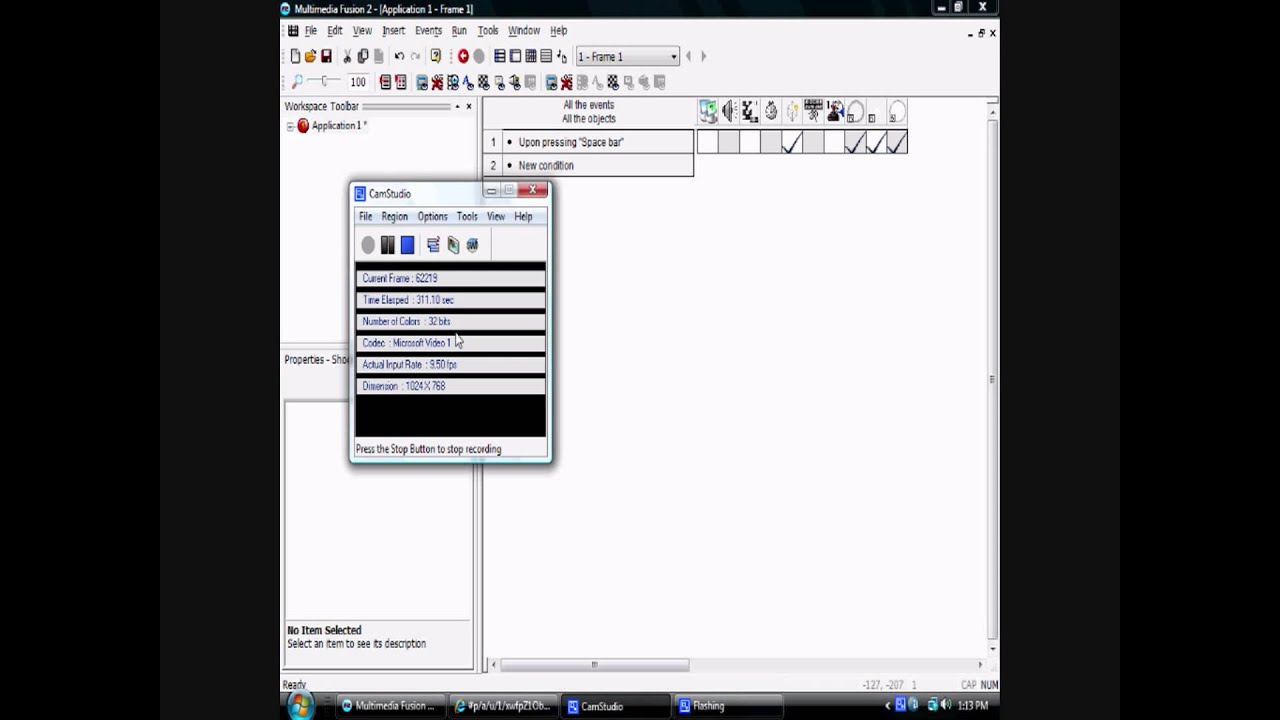Toggle Special conditions action cell, row 1
The image size is (1280, 720).
pos(707,143)
